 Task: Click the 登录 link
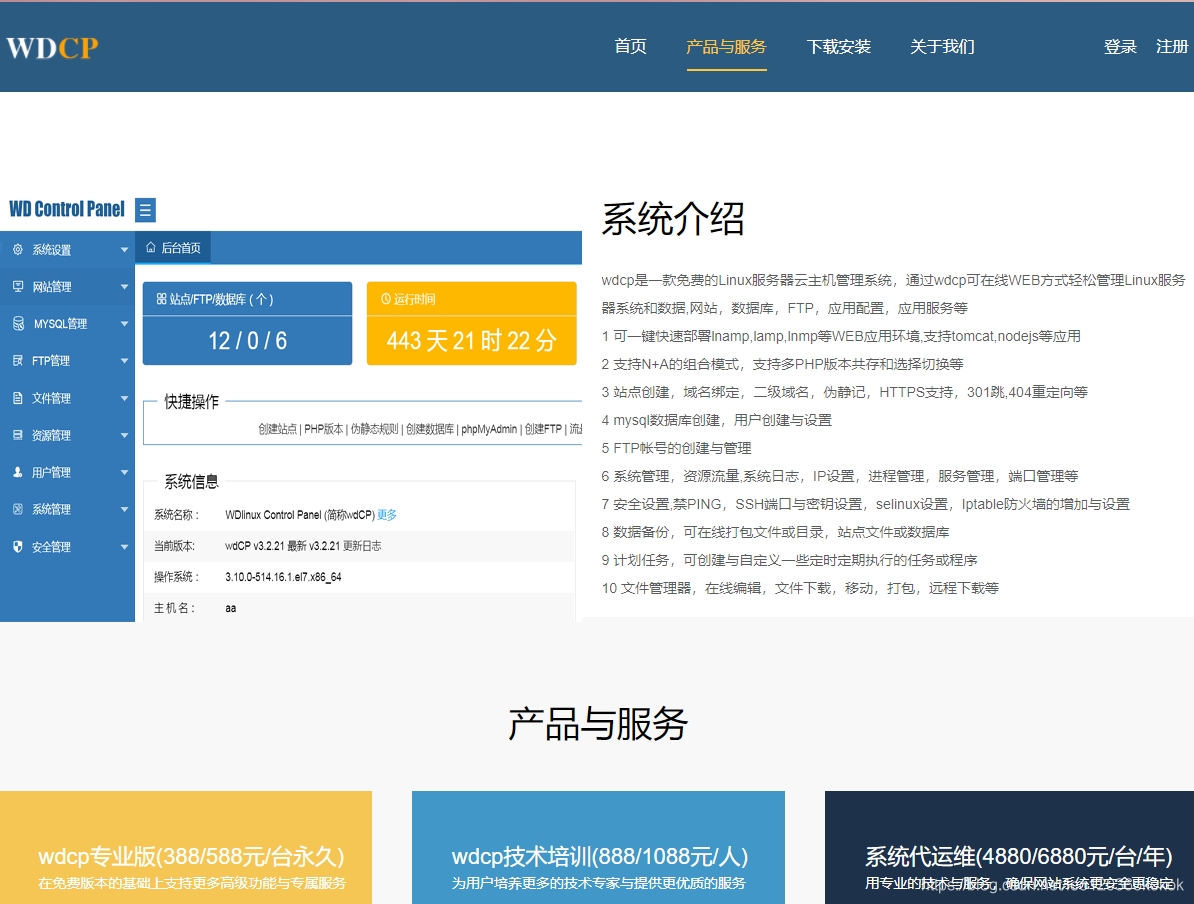click(1120, 46)
